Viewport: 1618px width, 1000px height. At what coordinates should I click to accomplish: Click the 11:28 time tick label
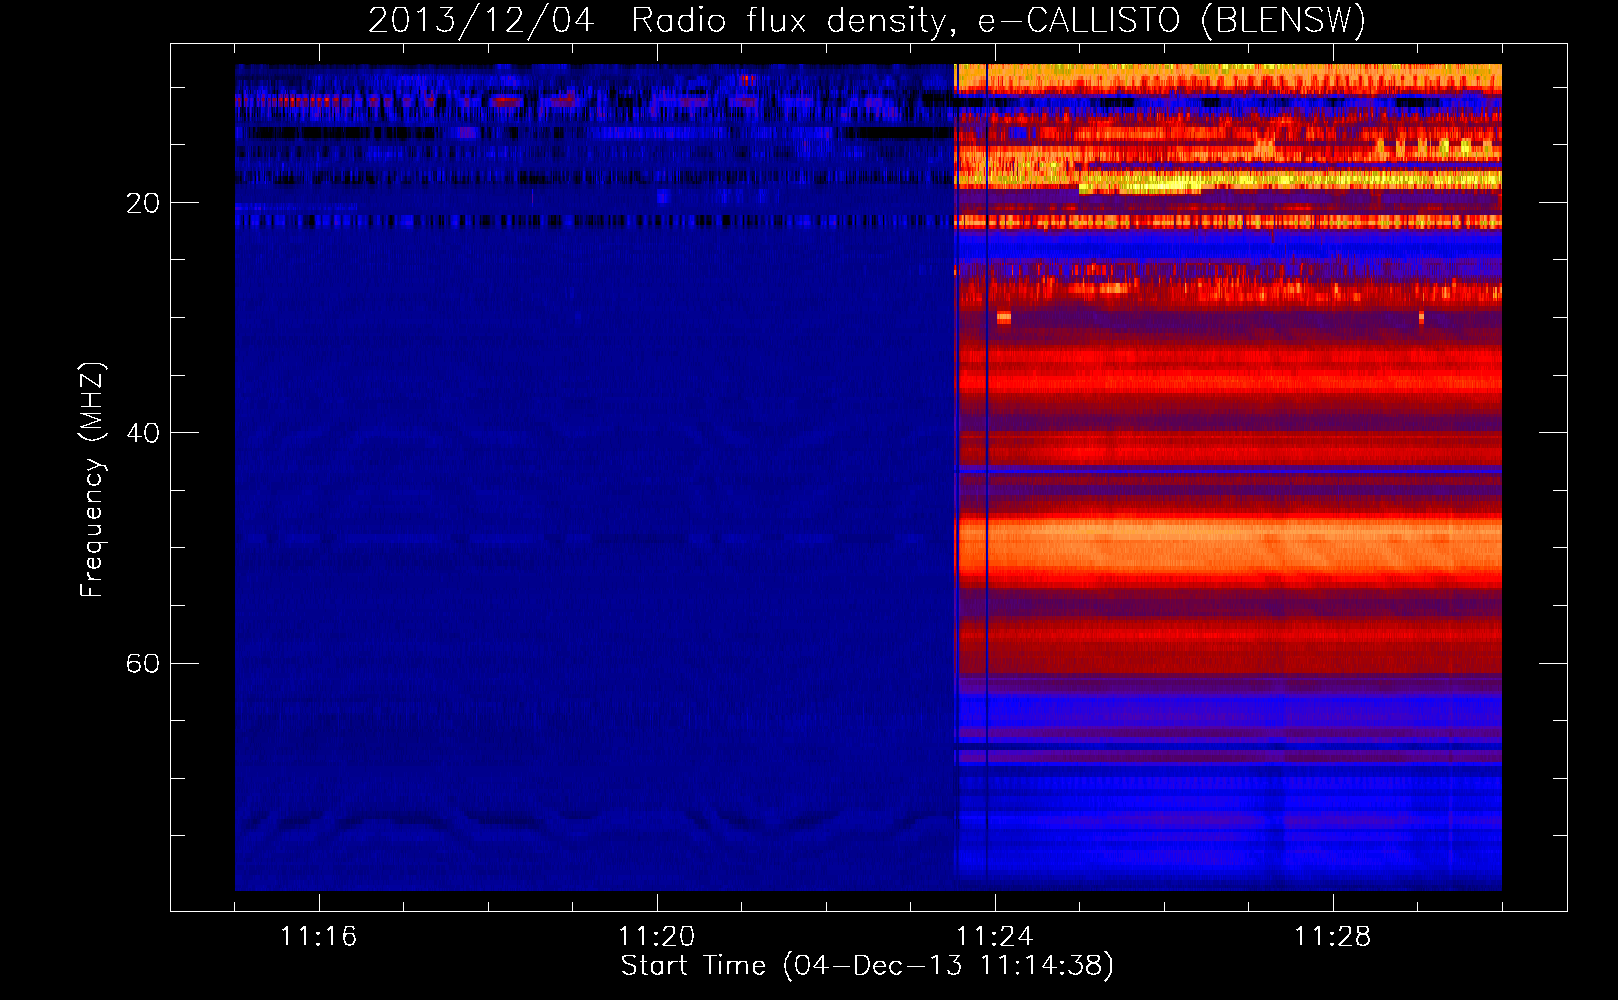point(1333,937)
